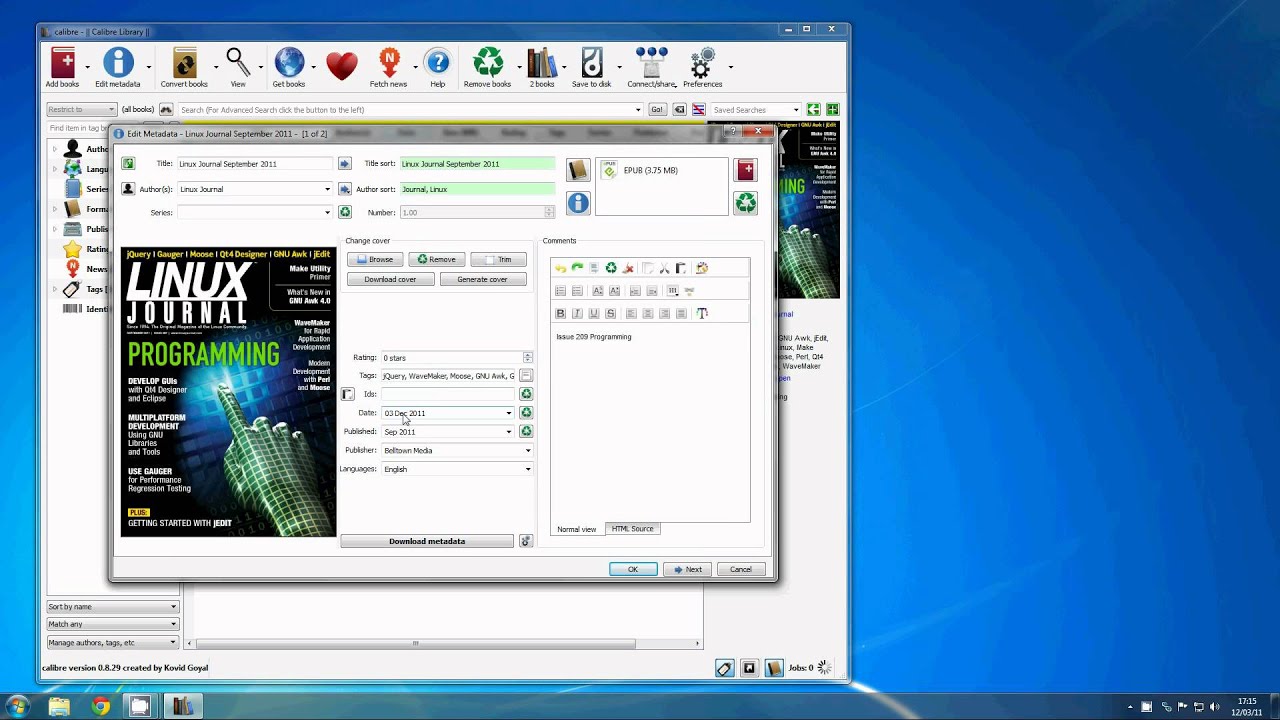The width and height of the screenshot is (1280, 720).
Task: Open the Match any dropdown
Action: coord(113,624)
